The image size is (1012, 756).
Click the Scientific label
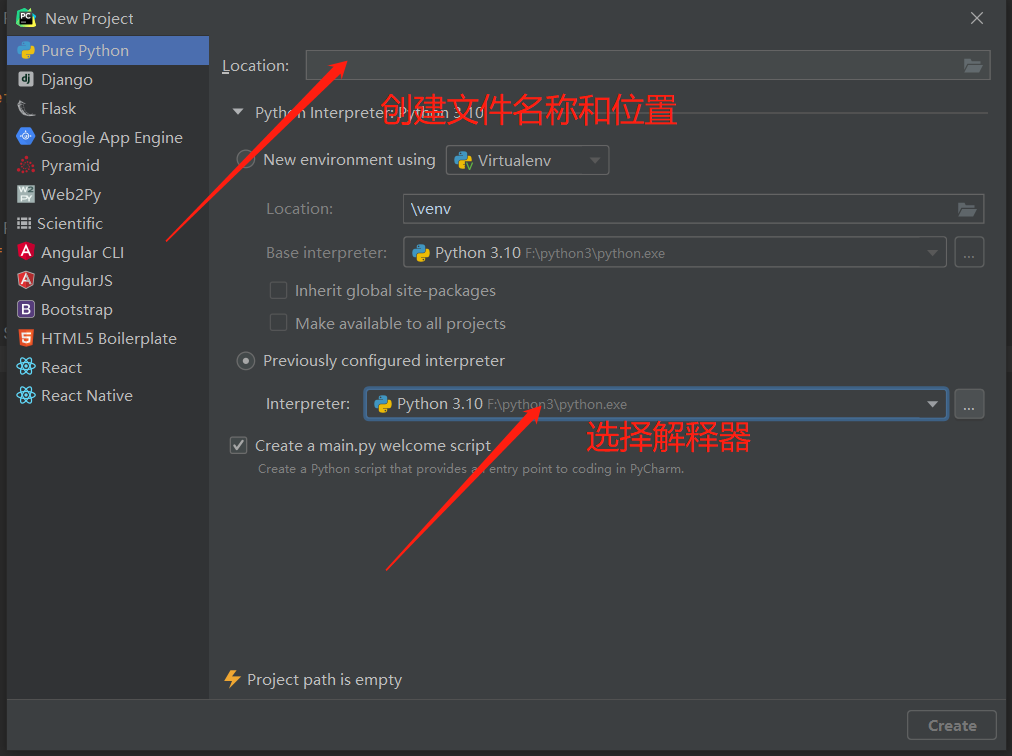coord(70,223)
